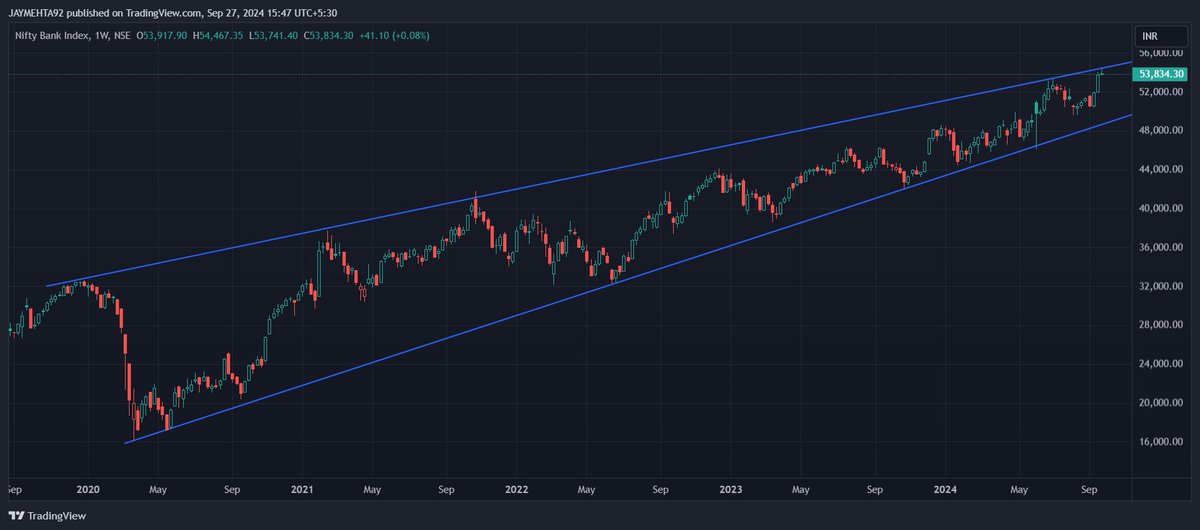Click the 36,000.00 price axis label

(x=1162, y=247)
